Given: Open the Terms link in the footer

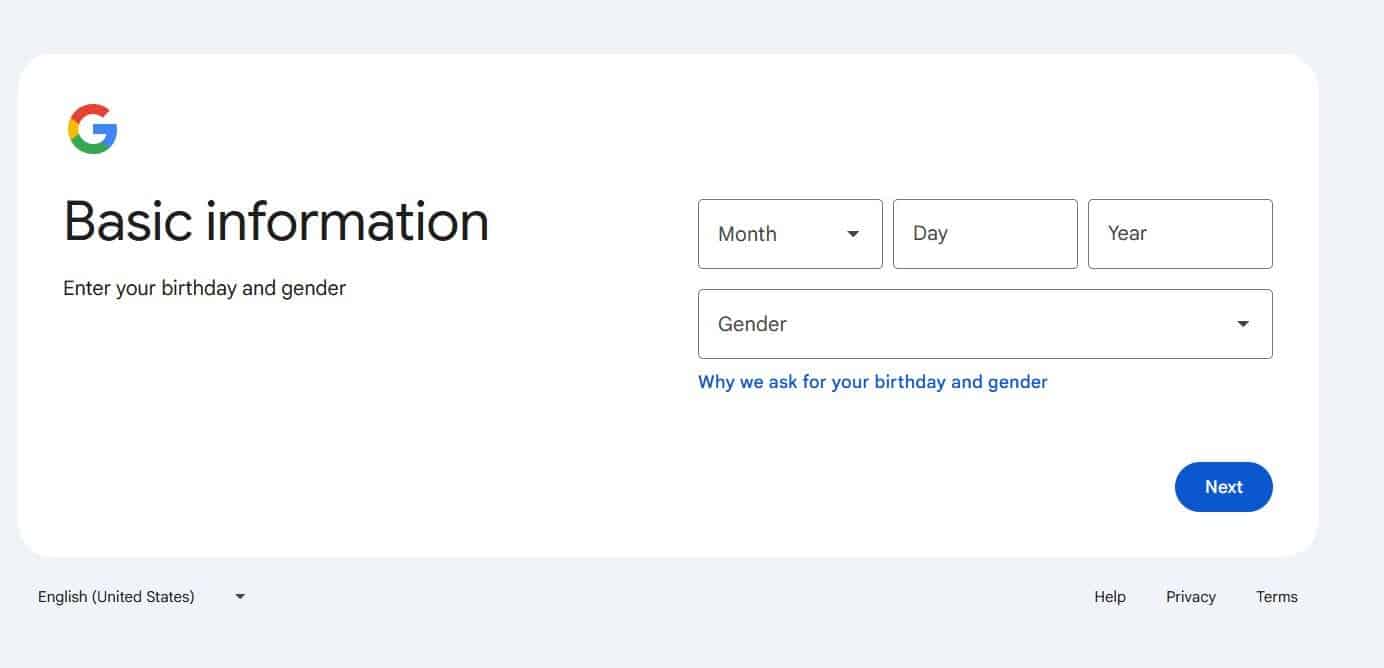Looking at the screenshot, I should (x=1277, y=597).
